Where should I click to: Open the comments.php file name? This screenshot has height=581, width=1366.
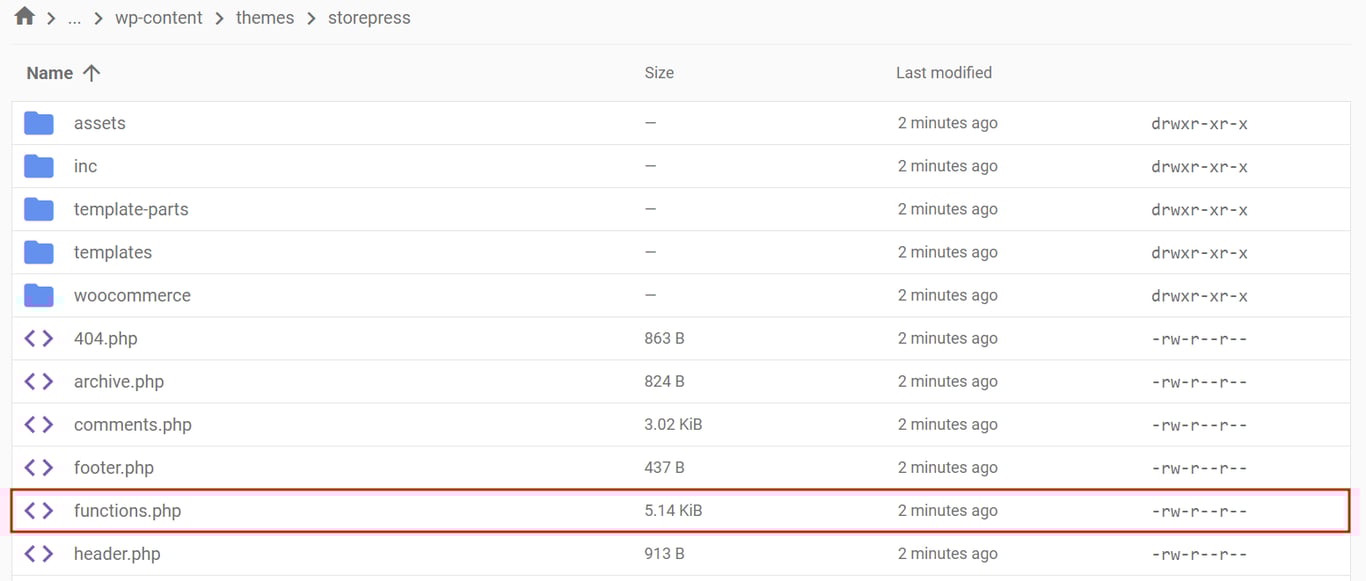(x=132, y=424)
